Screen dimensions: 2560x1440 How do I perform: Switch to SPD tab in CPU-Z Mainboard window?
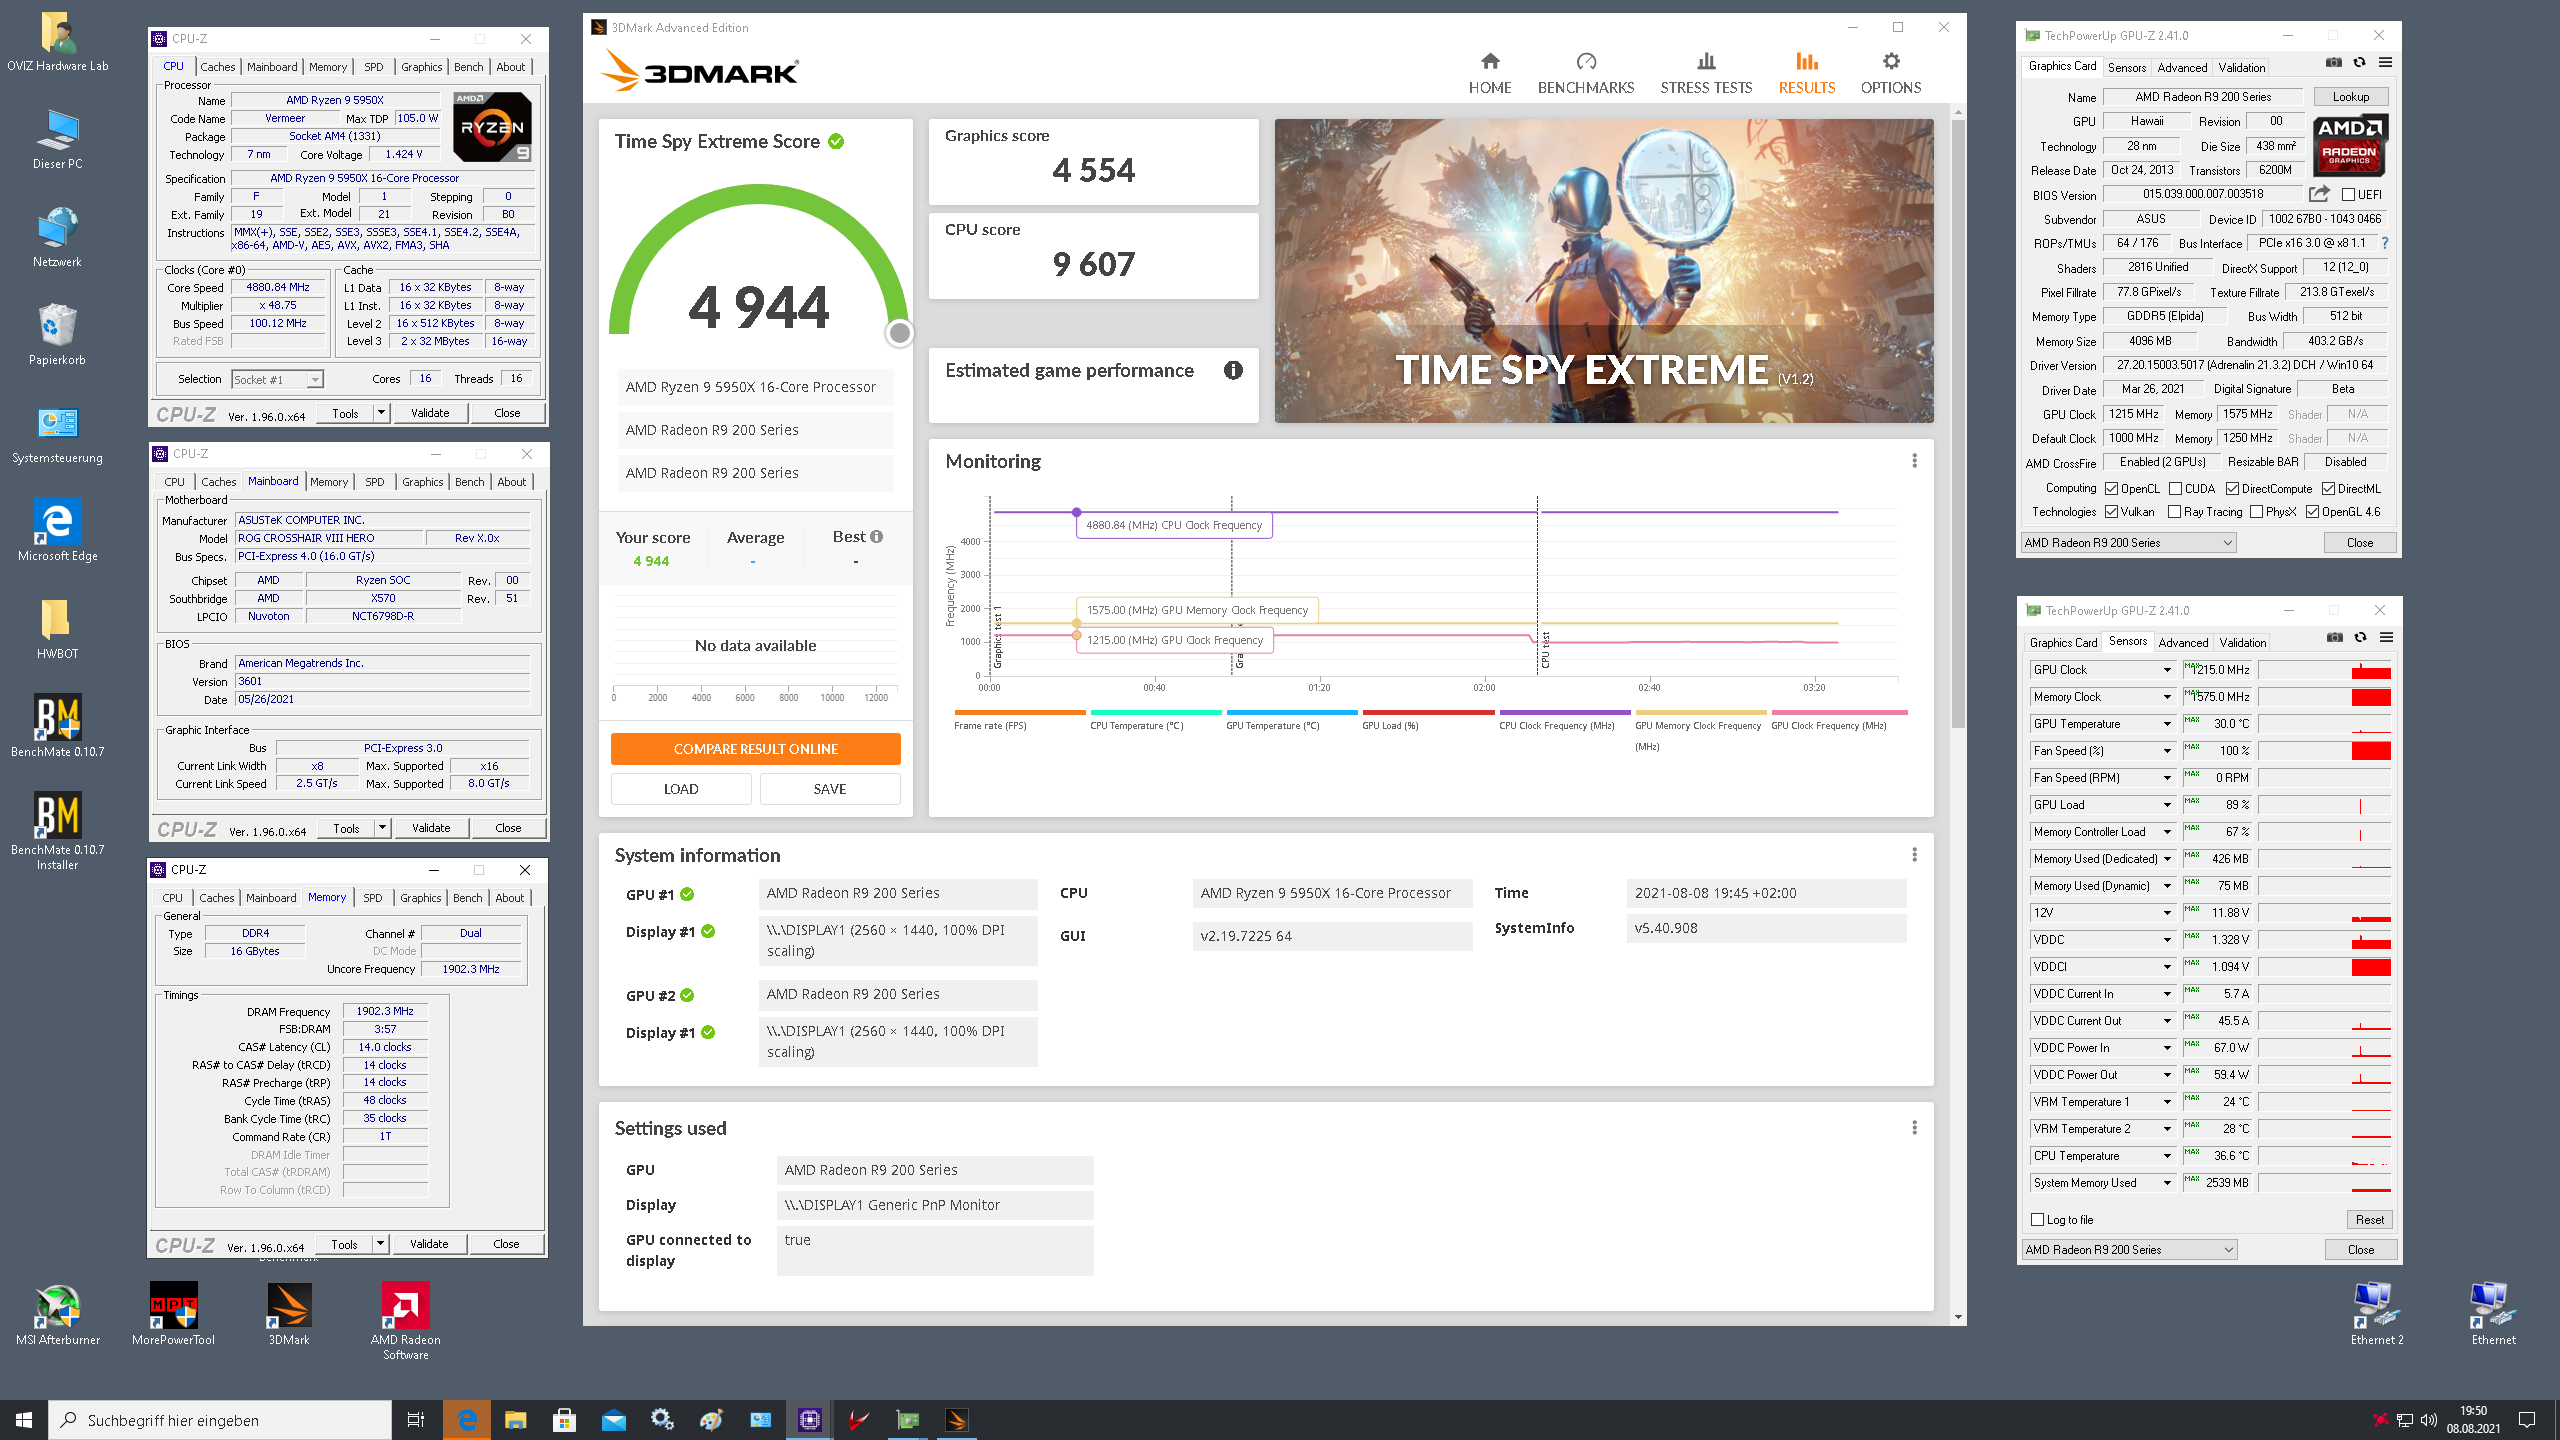375,482
